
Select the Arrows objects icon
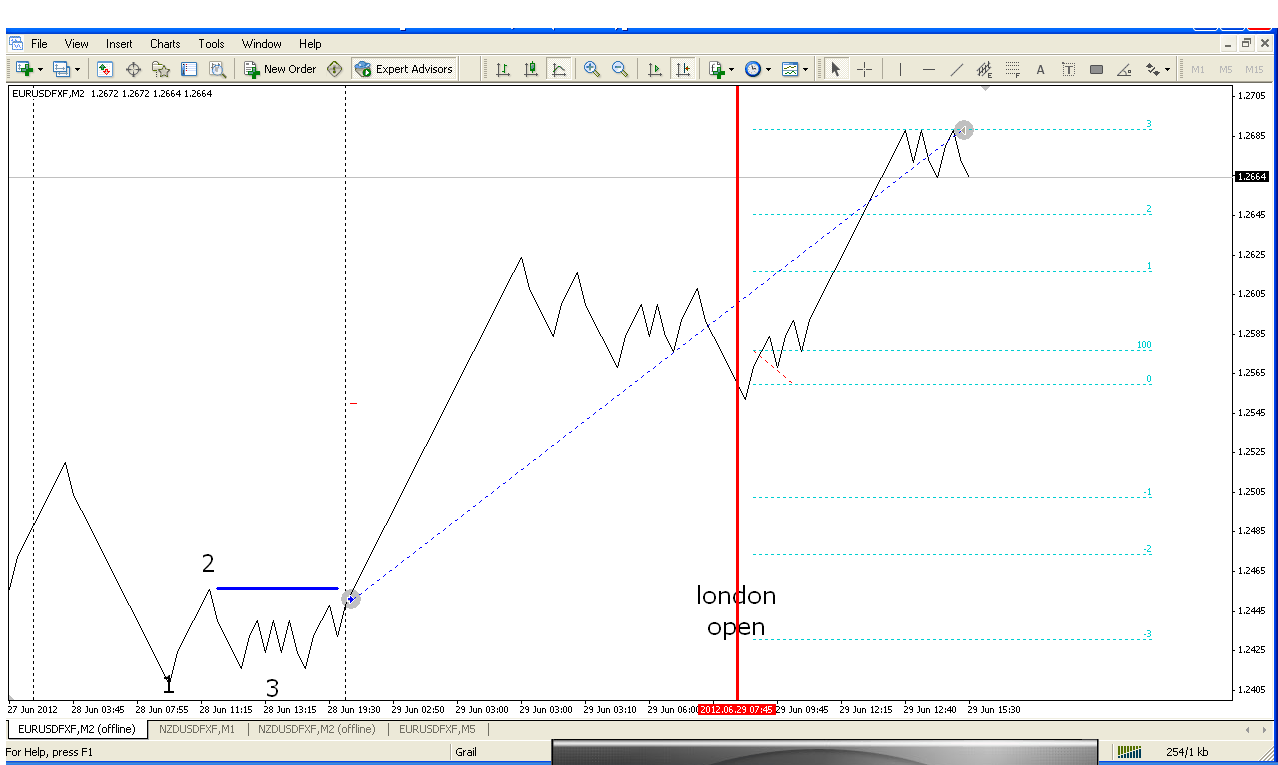pos(1152,69)
